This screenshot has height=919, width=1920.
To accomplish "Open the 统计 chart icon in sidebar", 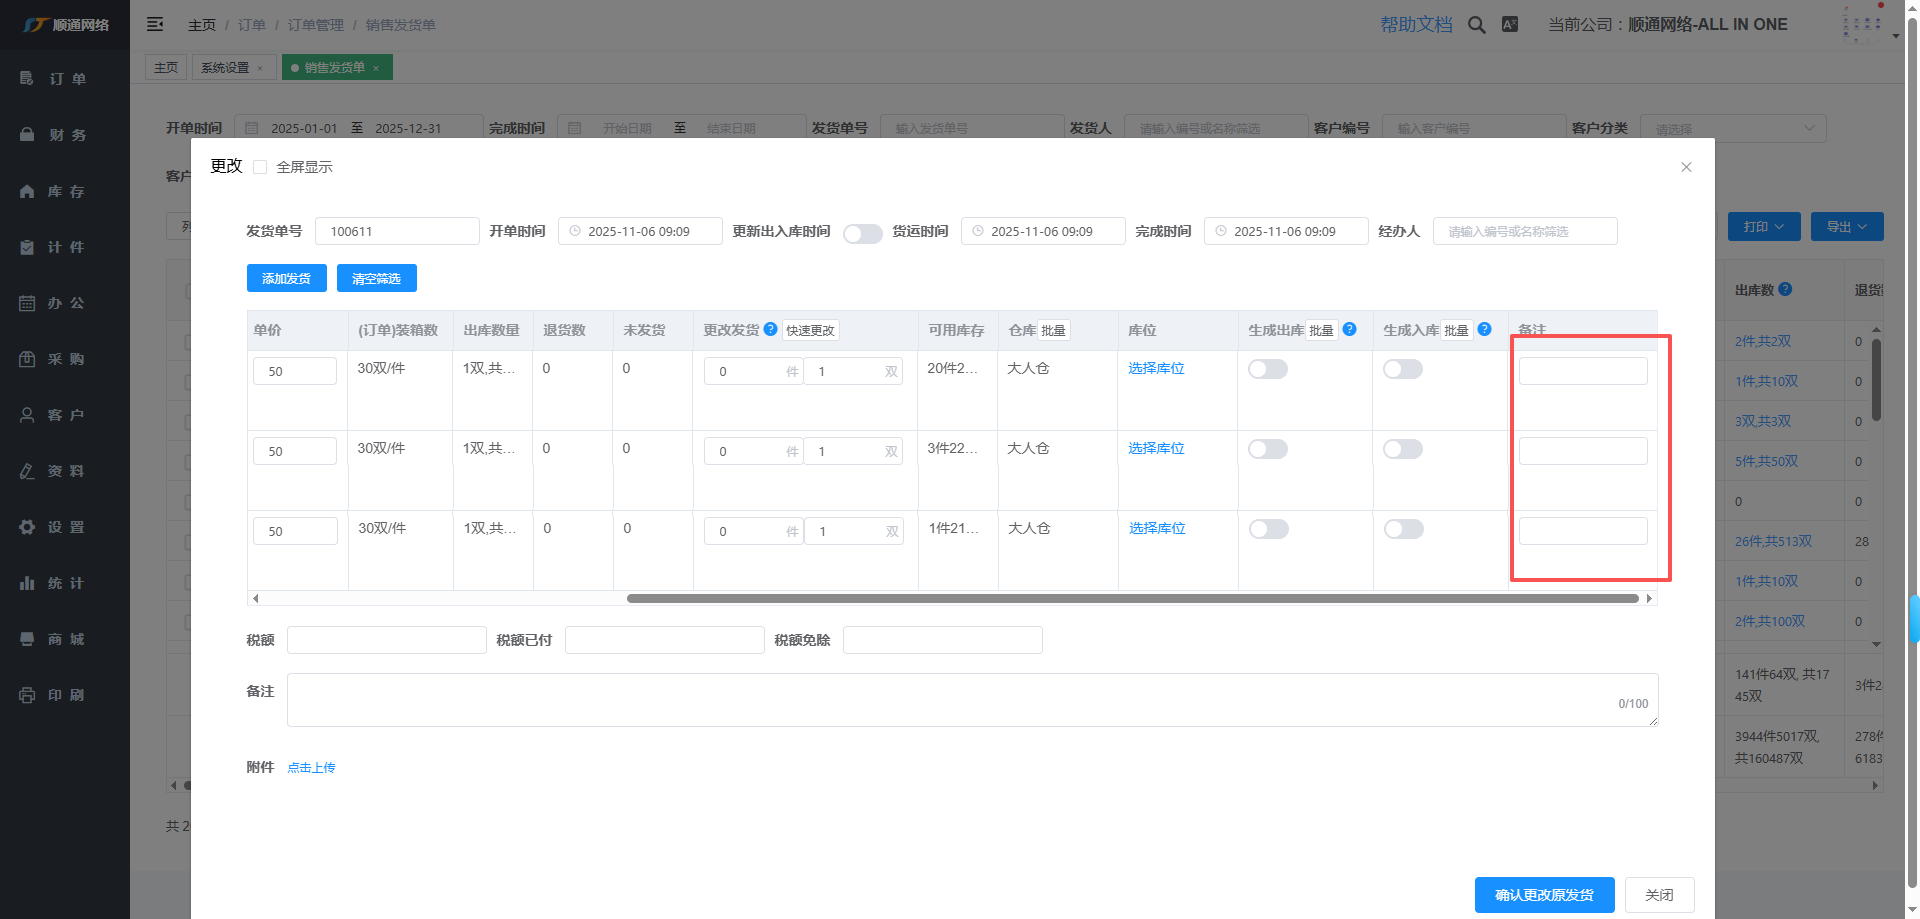I will 27,583.
